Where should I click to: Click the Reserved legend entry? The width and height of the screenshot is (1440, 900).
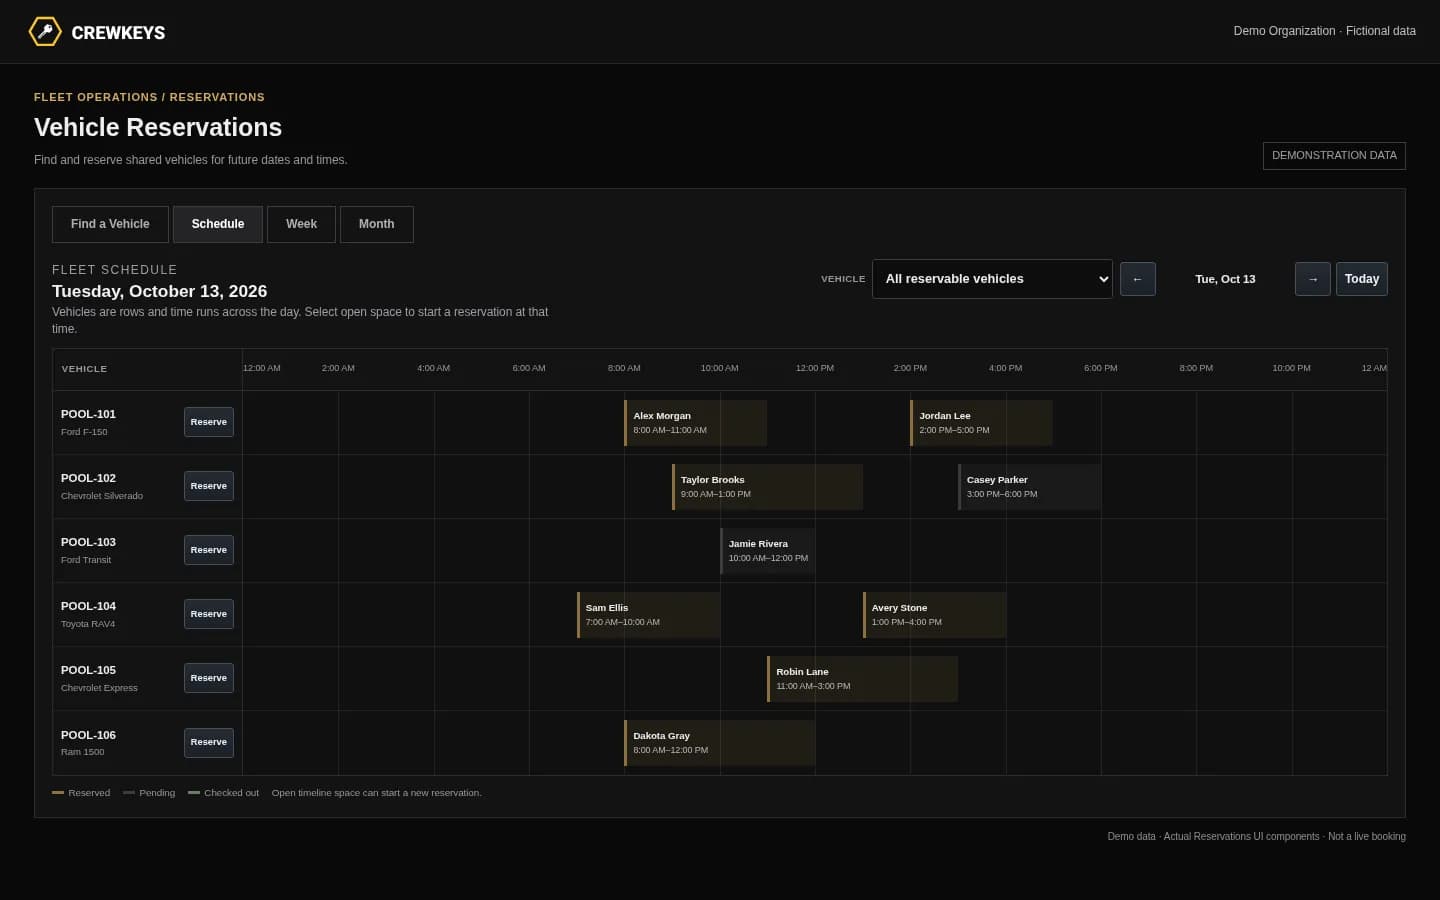click(x=81, y=793)
